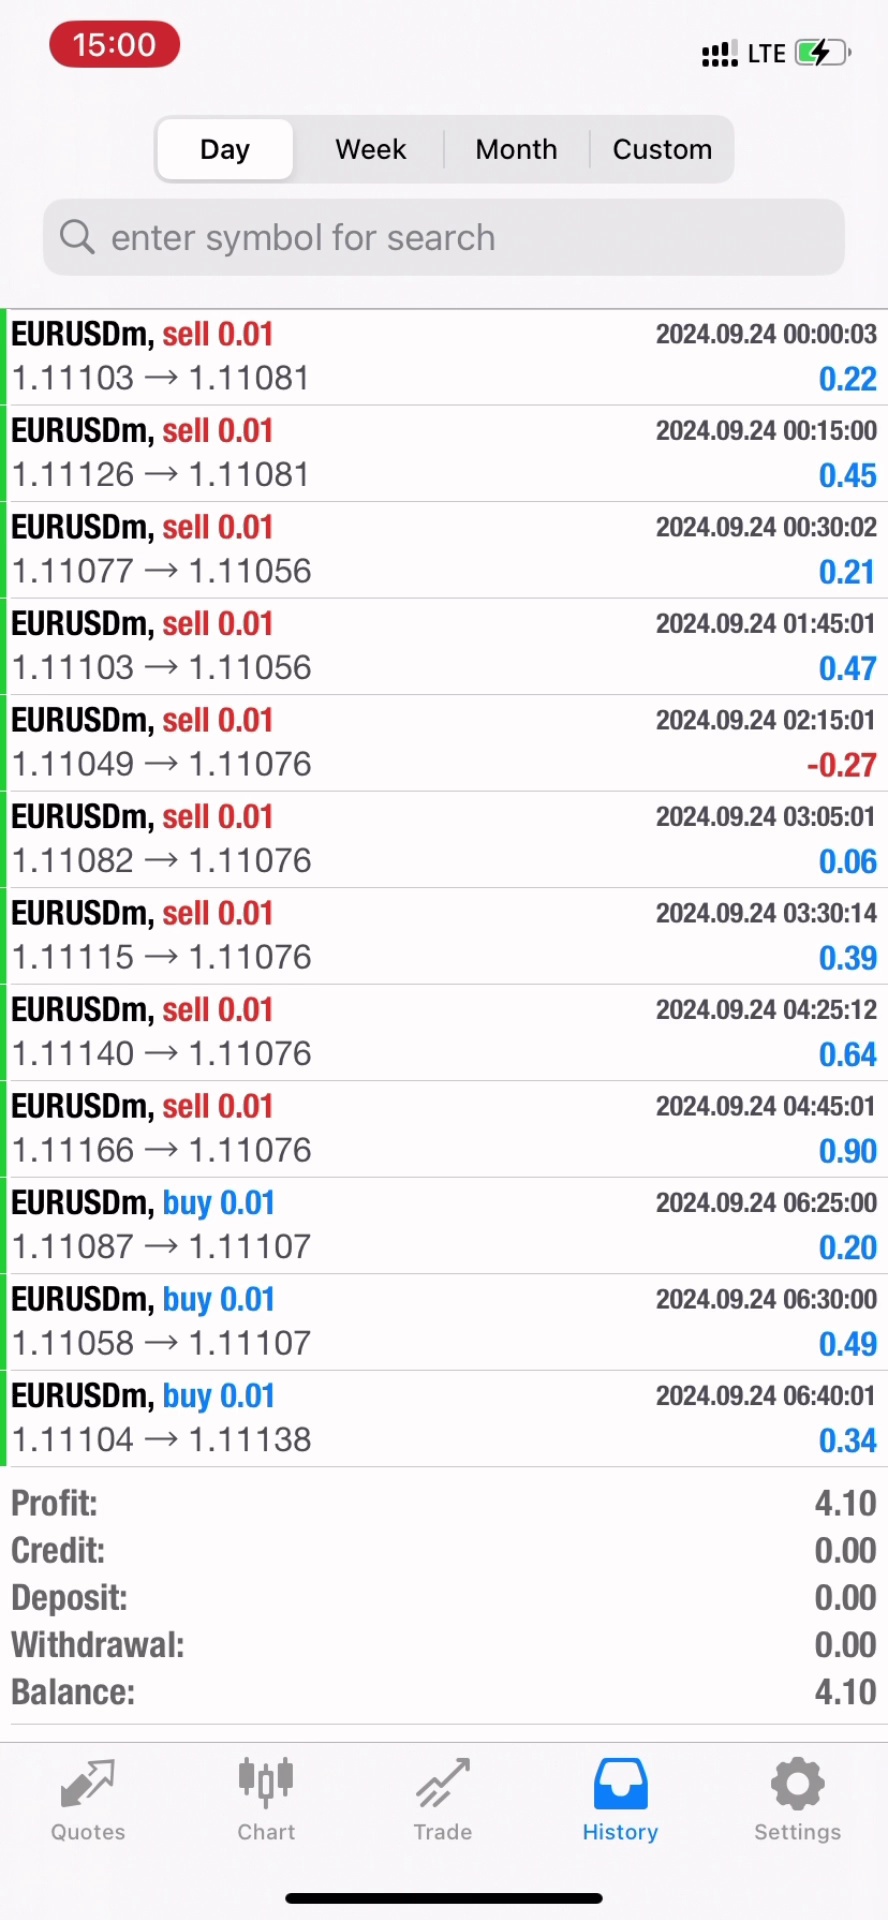This screenshot has height=1920, width=888.
Task: Switch to the Week period
Action: tap(370, 150)
